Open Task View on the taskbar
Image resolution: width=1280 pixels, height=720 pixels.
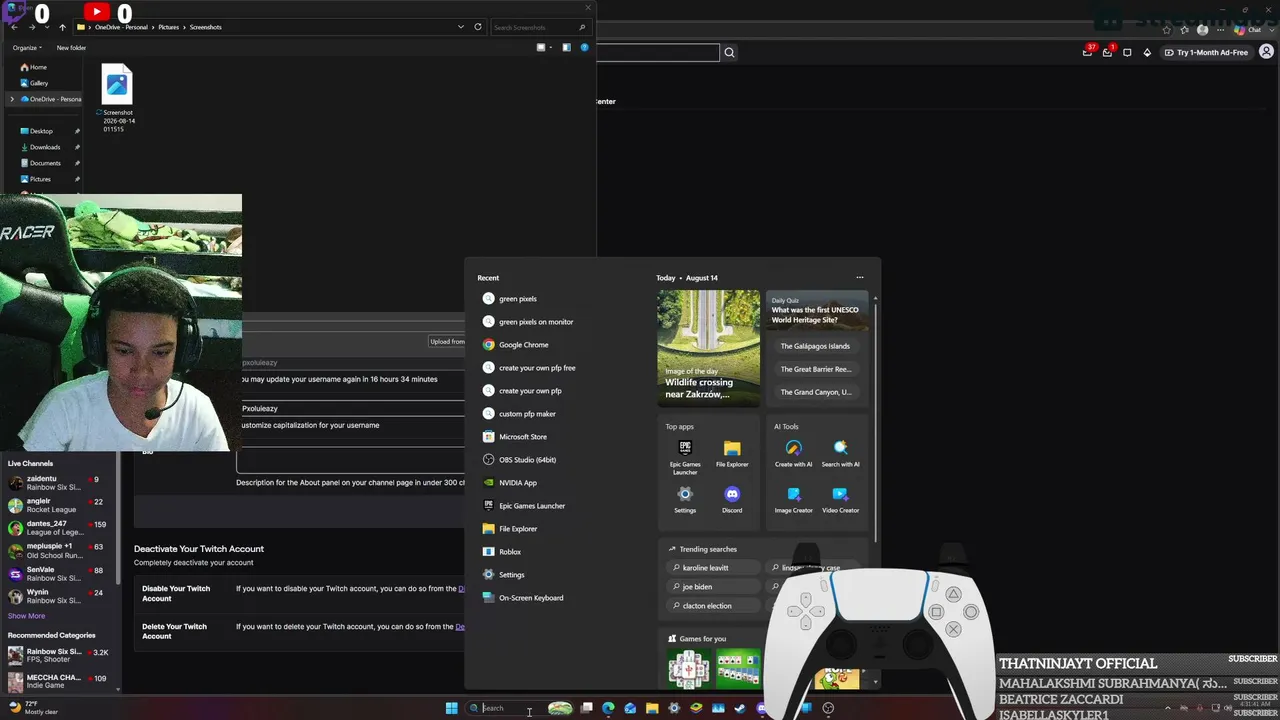tap(587, 708)
